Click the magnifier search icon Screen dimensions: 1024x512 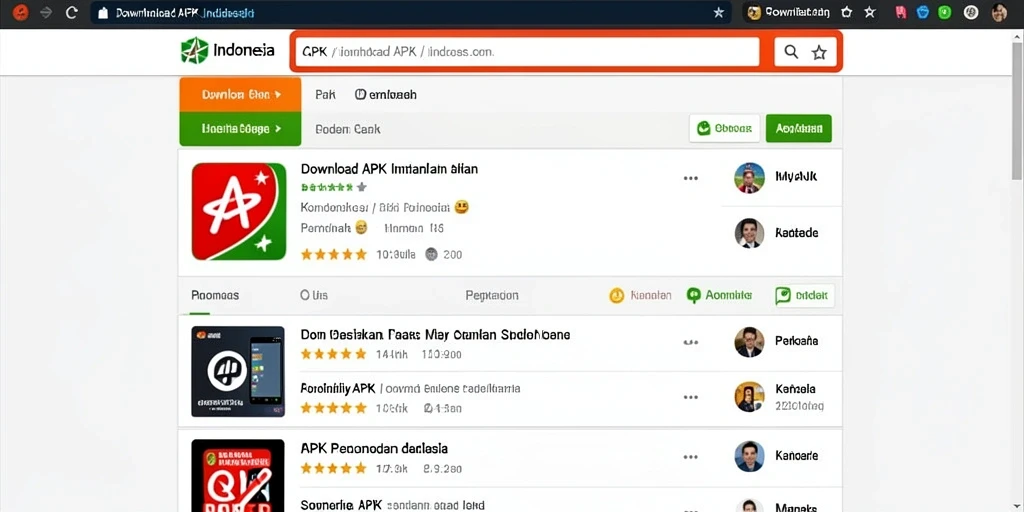[x=791, y=52]
